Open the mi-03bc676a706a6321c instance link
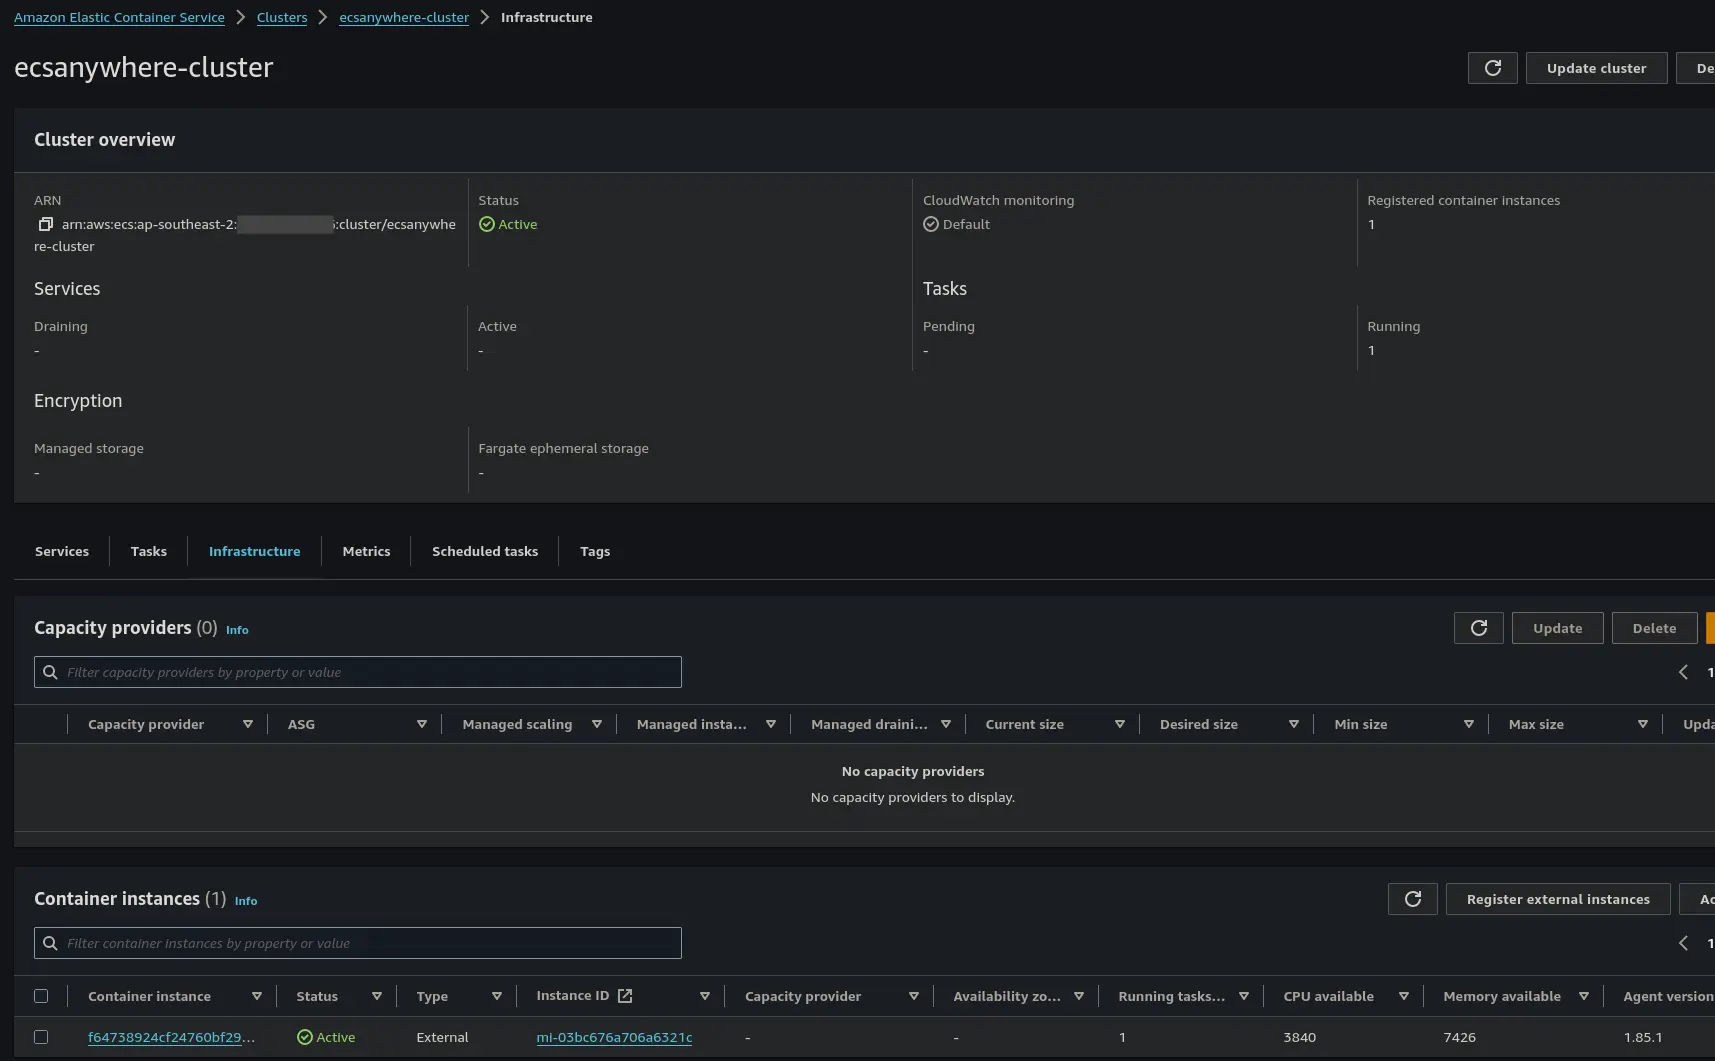The height and width of the screenshot is (1061, 1715). (614, 1037)
